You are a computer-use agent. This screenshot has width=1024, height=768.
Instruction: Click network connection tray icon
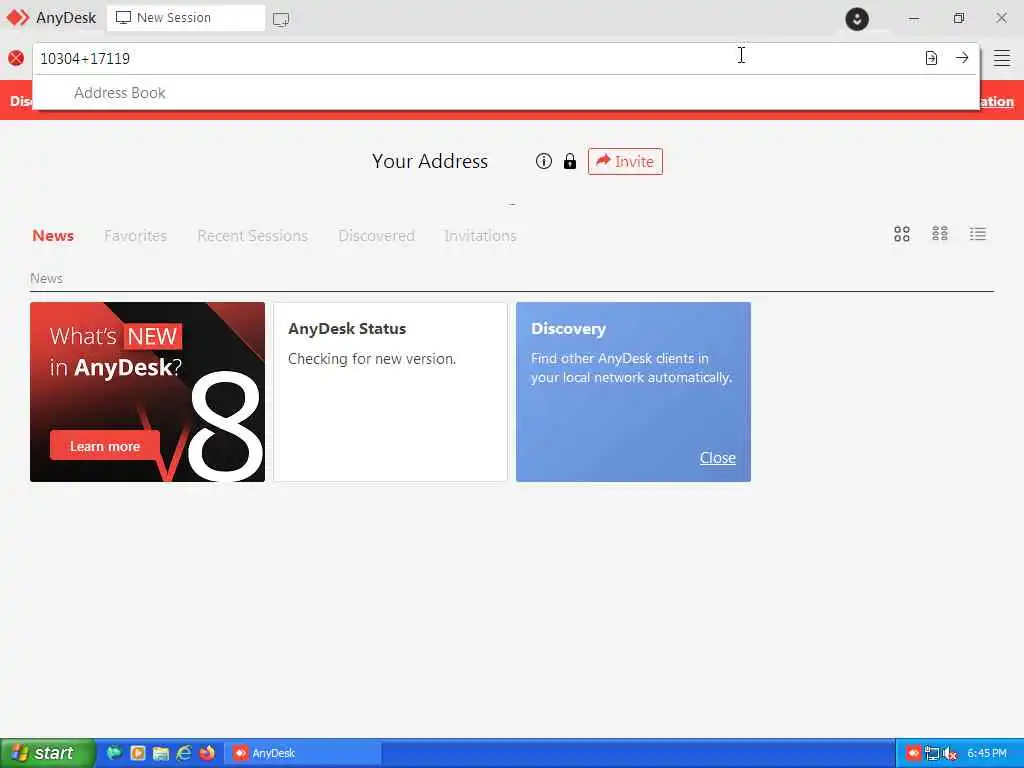tap(931, 754)
